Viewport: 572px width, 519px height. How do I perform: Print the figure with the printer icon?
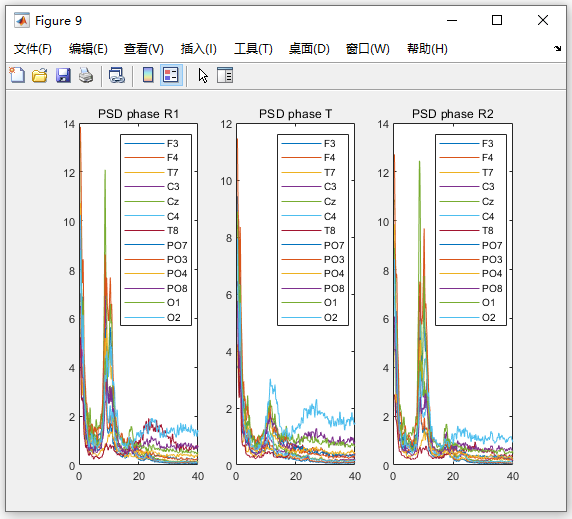click(x=86, y=75)
